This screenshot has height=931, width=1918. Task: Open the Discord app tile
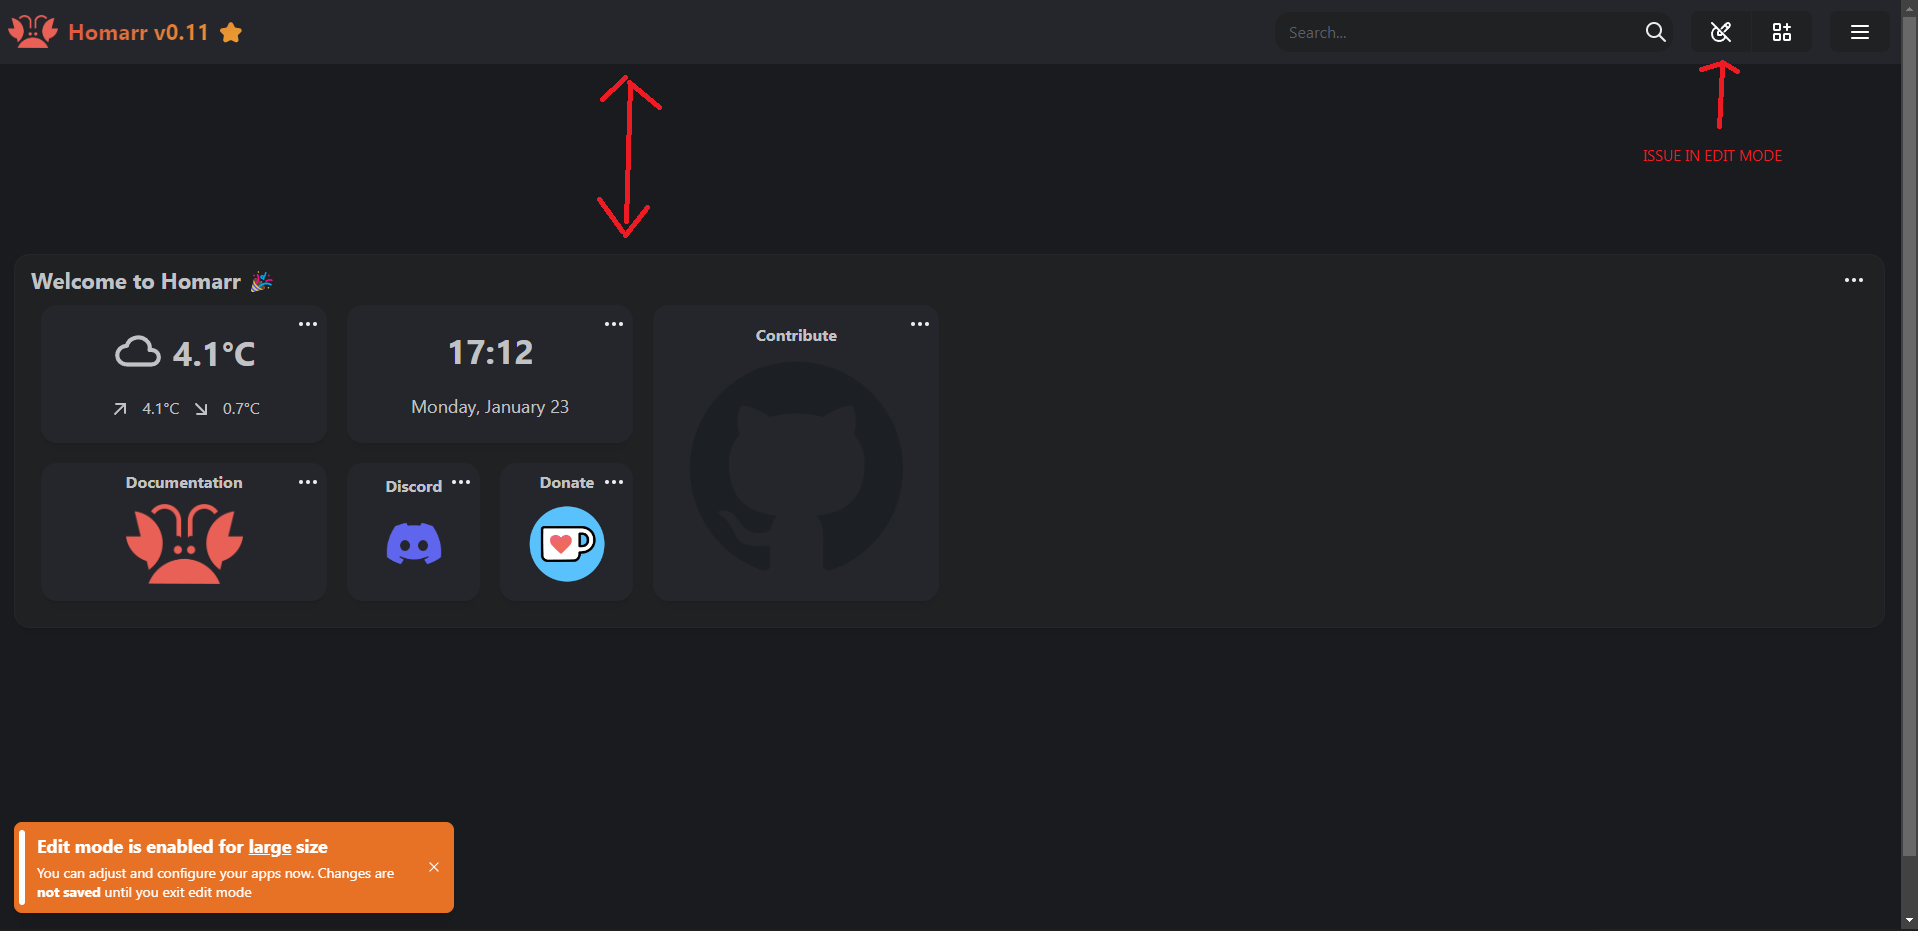pos(413,543)
